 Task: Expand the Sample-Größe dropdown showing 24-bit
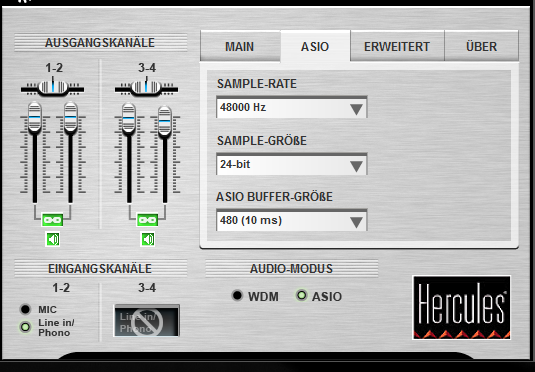pyautogui.click(x=292, y=164)
